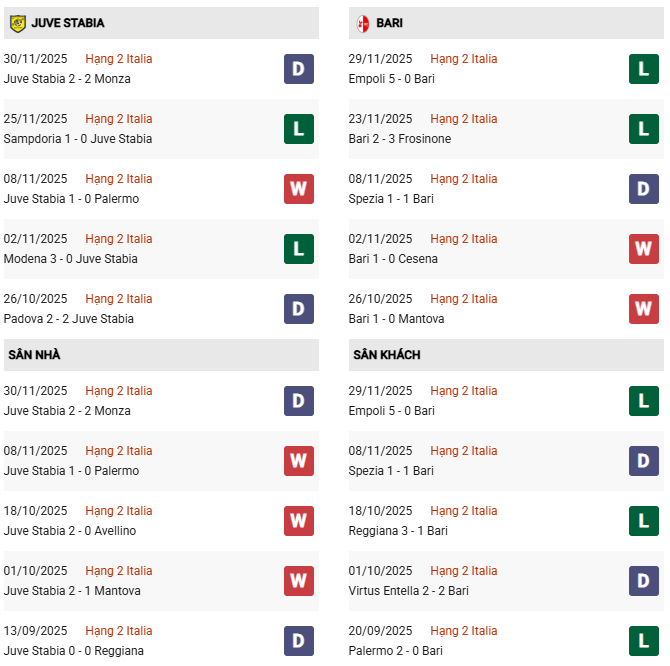Open Hạng 2 Italia link dated 20/09/2025
Image resolution: width=670 pixels, height=666 pixels.
[464, 631]
